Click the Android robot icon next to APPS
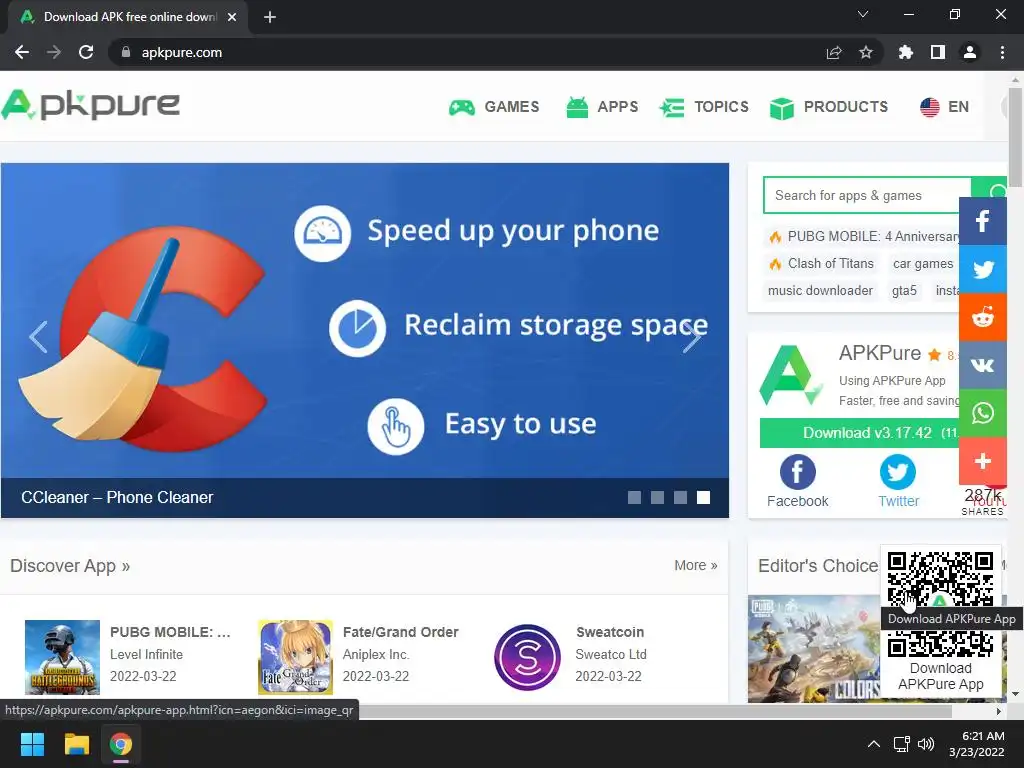Screen dimensions: 1024x768 click(577, 107)
